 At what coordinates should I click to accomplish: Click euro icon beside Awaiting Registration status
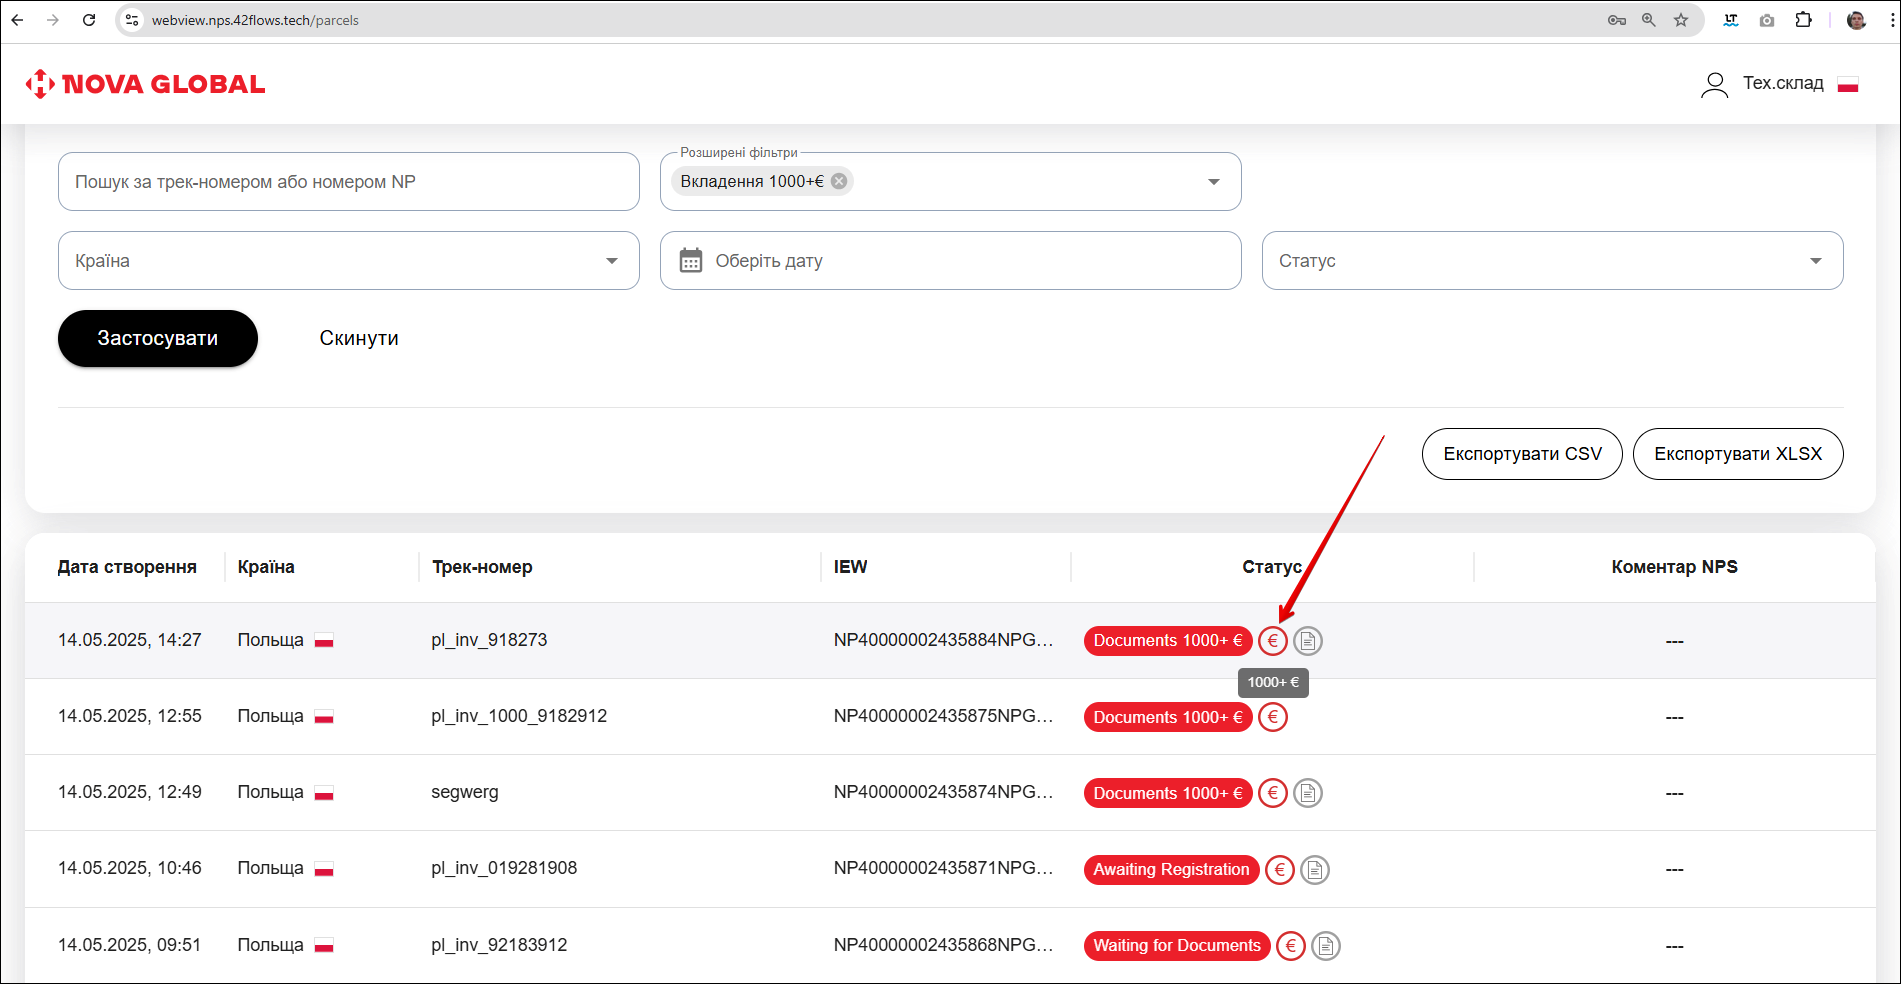(1279, 870)
